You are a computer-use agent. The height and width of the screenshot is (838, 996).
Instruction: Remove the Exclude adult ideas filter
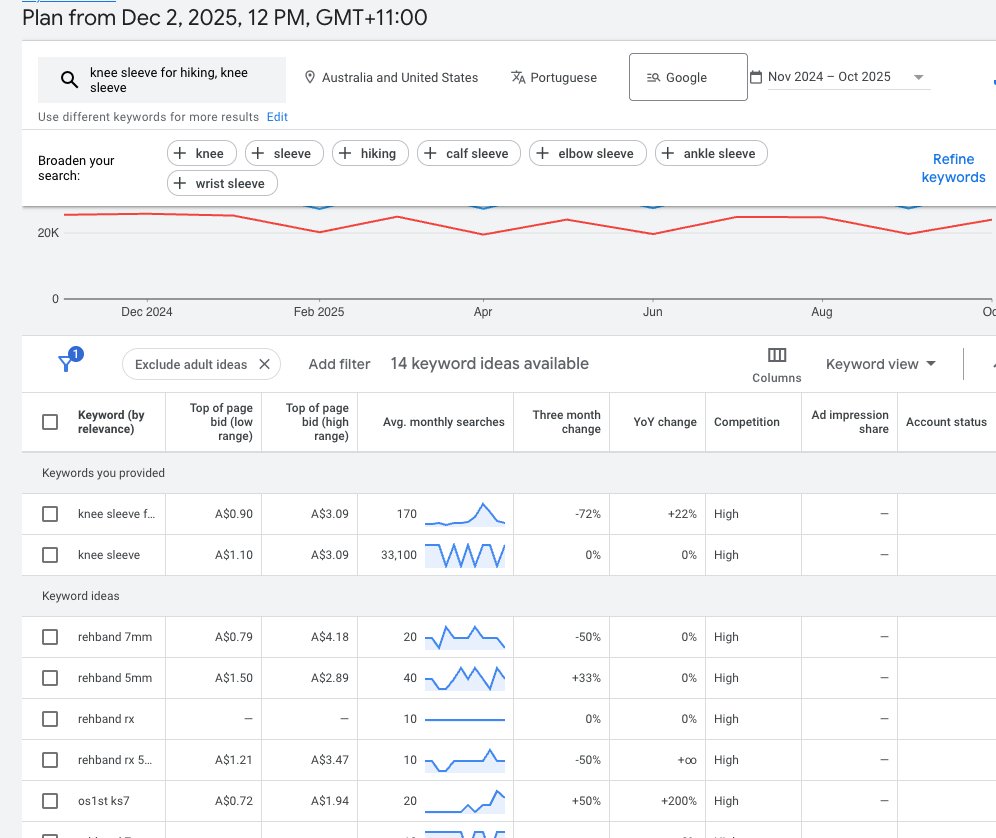tap(265, 364)
